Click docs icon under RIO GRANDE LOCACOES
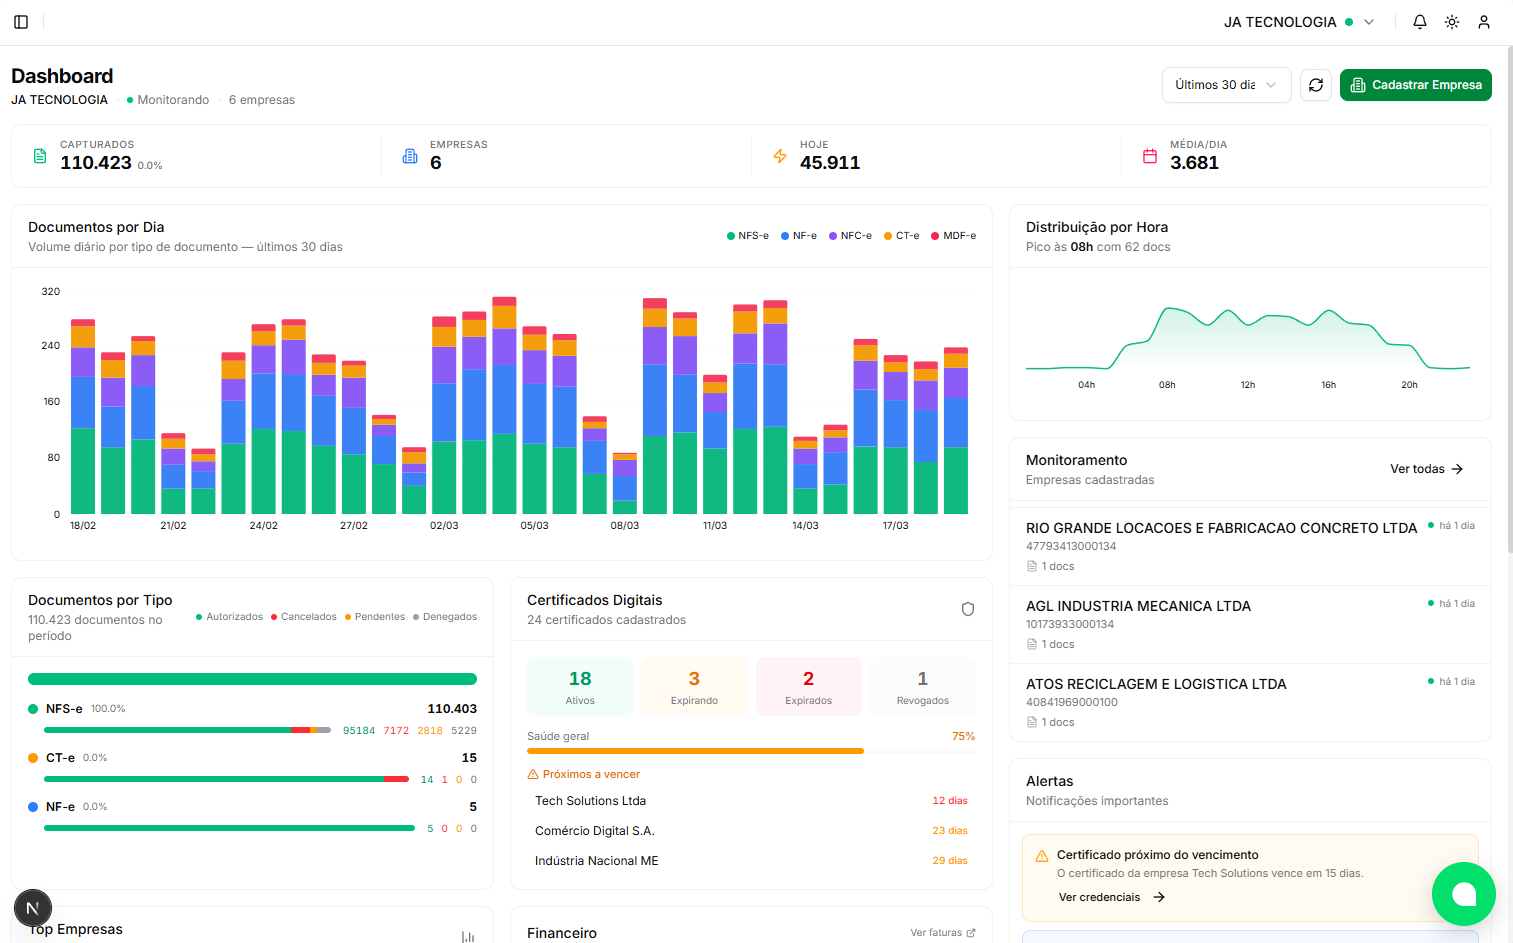 [1032, 566]
